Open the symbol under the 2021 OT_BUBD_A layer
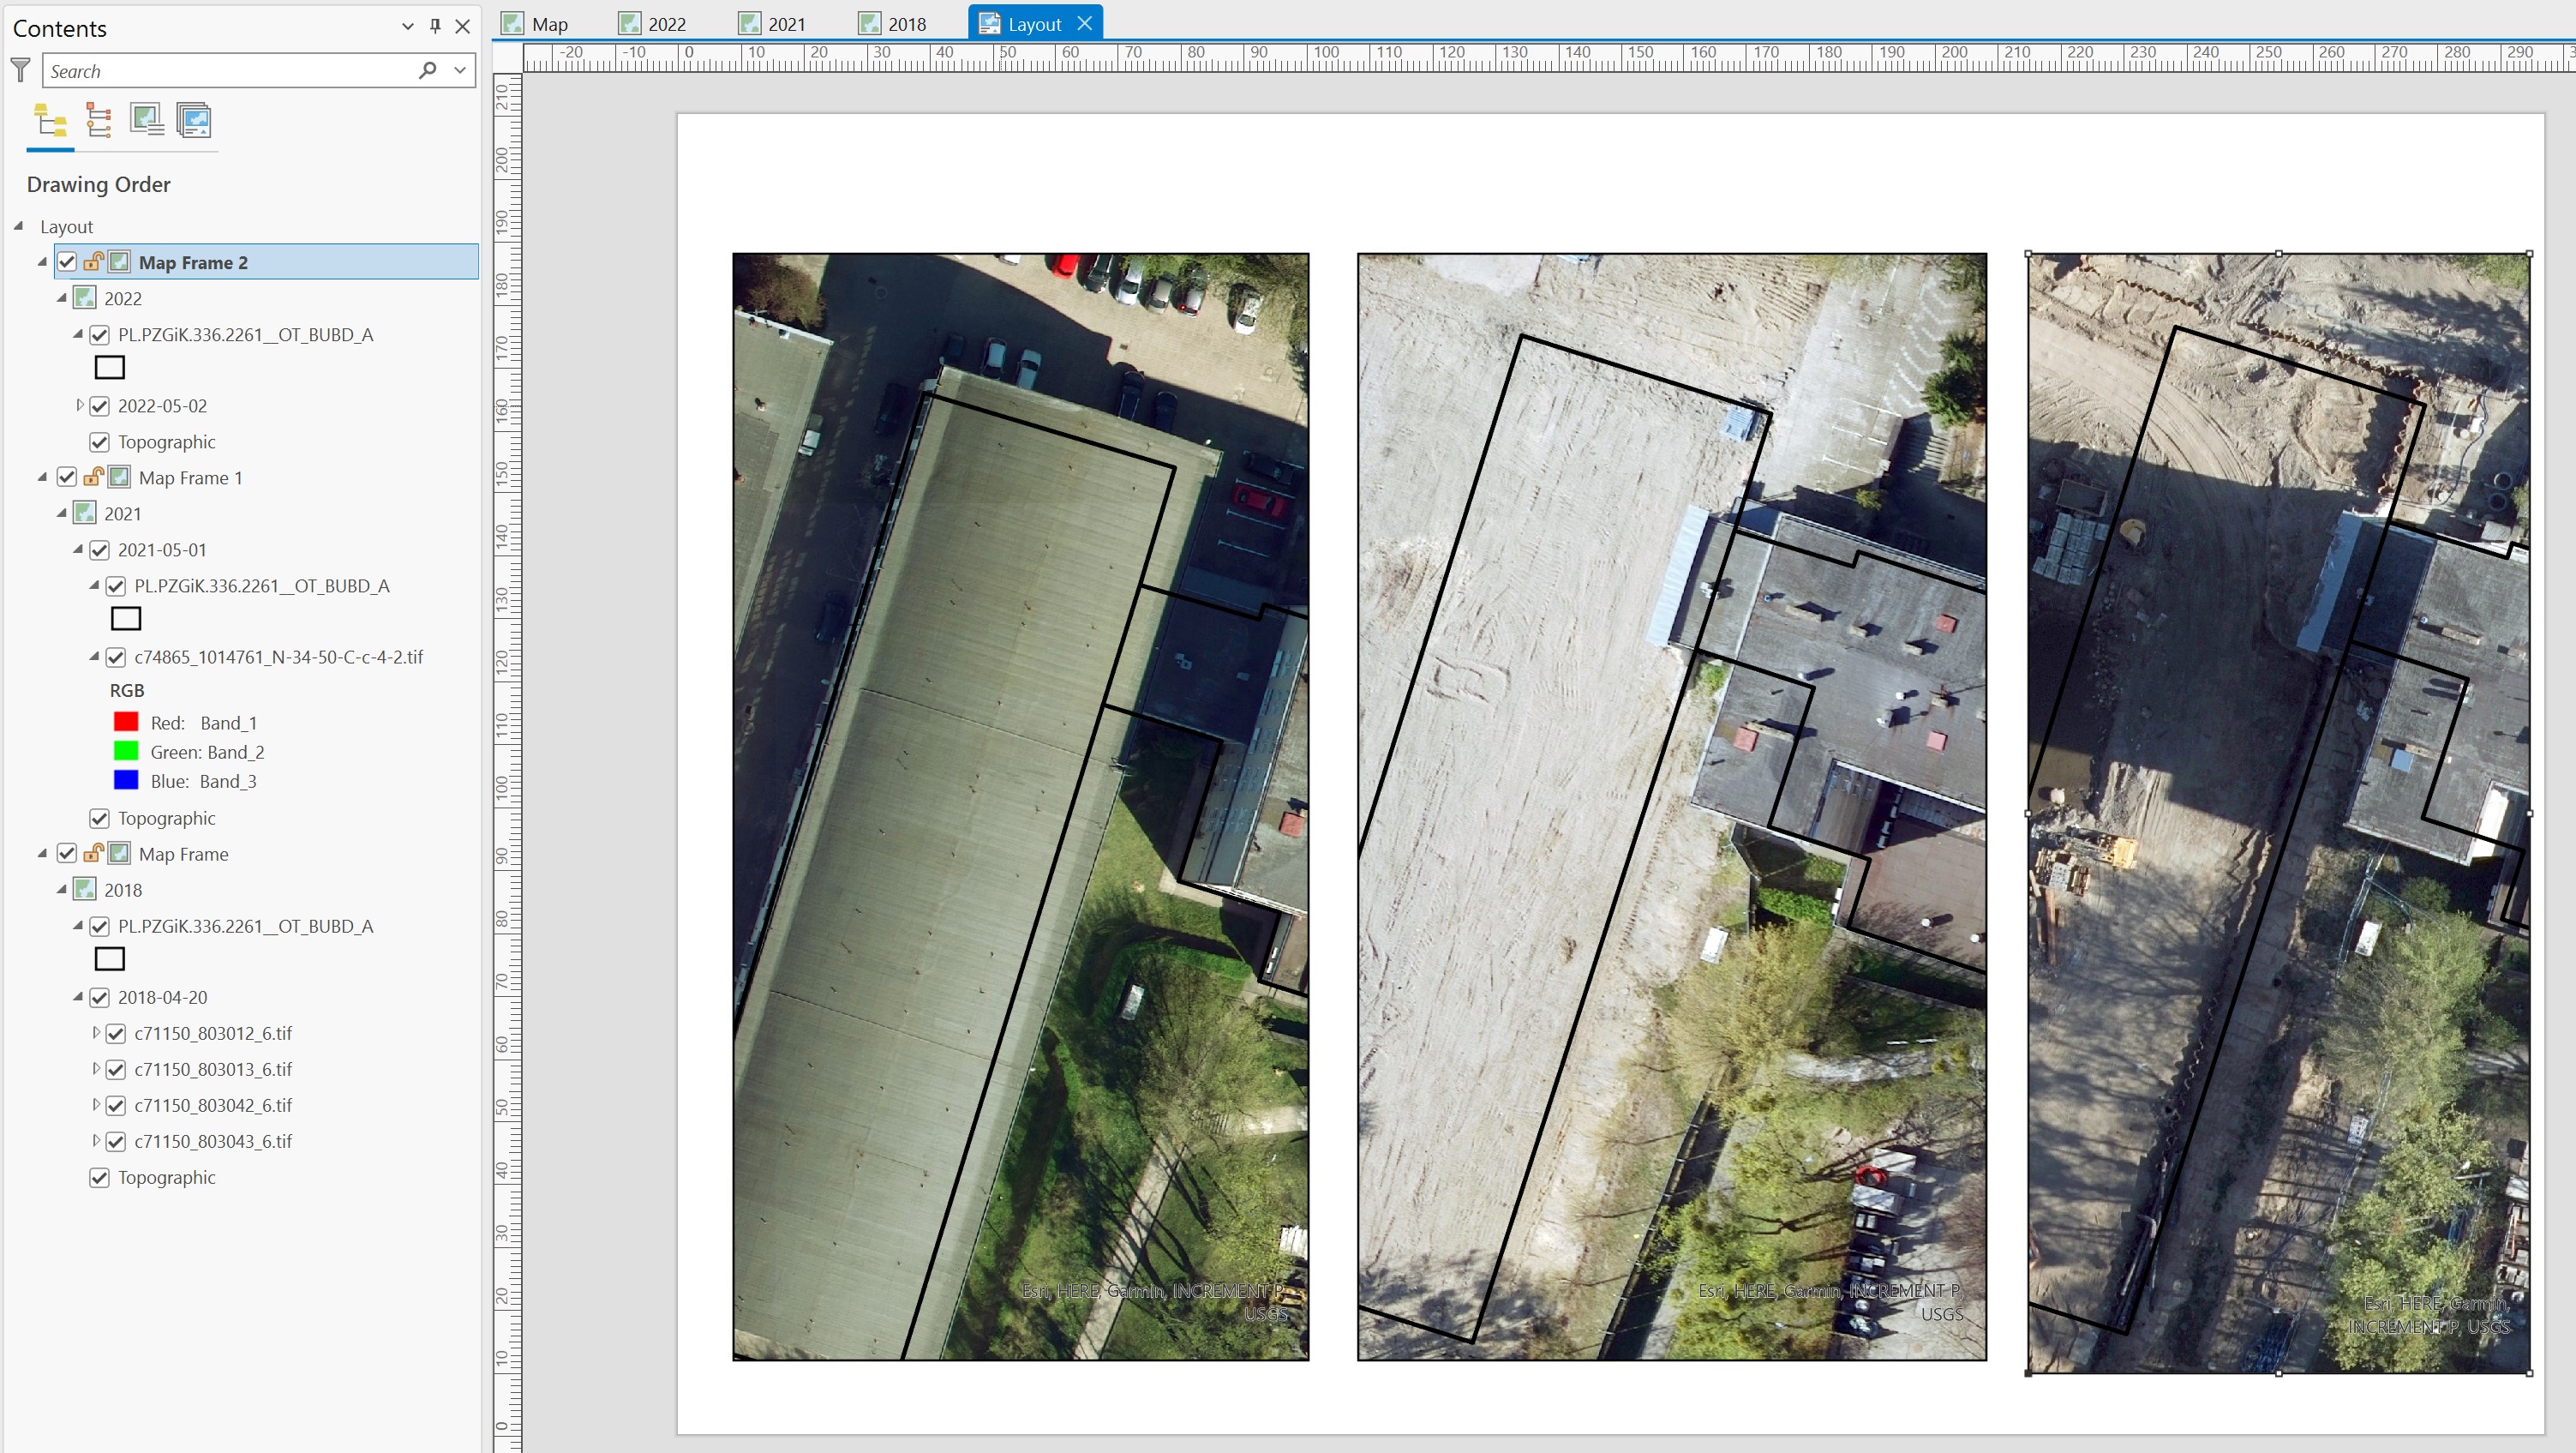 [x=126, y=619]
